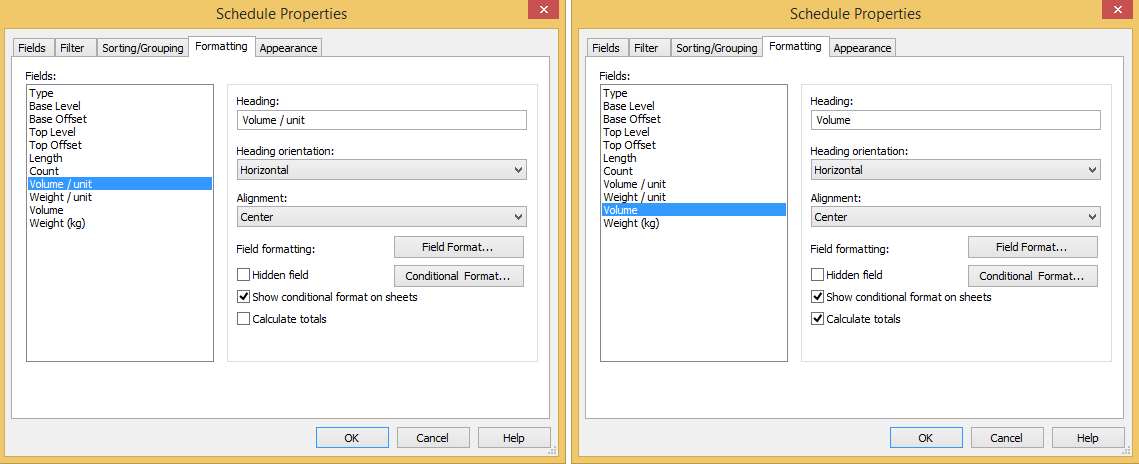Select Weight (kg) field in right dialog
Viewport: 1139px width, 464px height.
pyautogui.click(x=694, y=224)
